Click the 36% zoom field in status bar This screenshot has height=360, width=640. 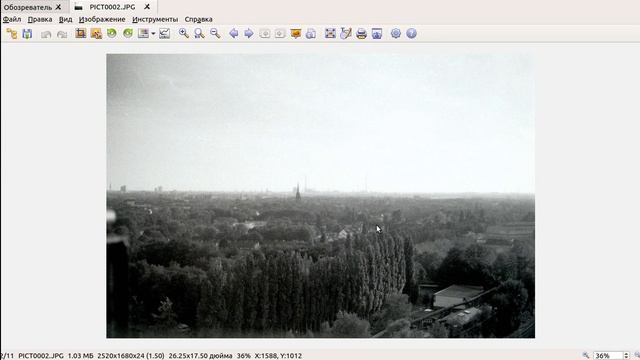[608, 356]
